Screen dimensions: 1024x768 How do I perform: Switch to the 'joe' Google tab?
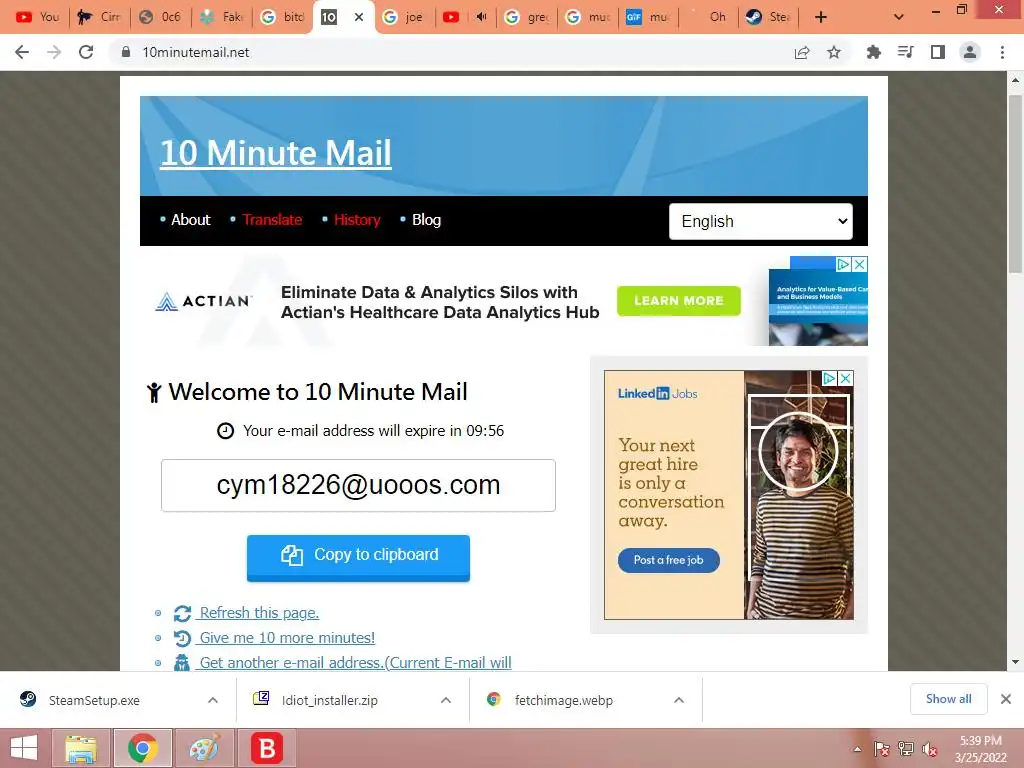click(405, 17)
